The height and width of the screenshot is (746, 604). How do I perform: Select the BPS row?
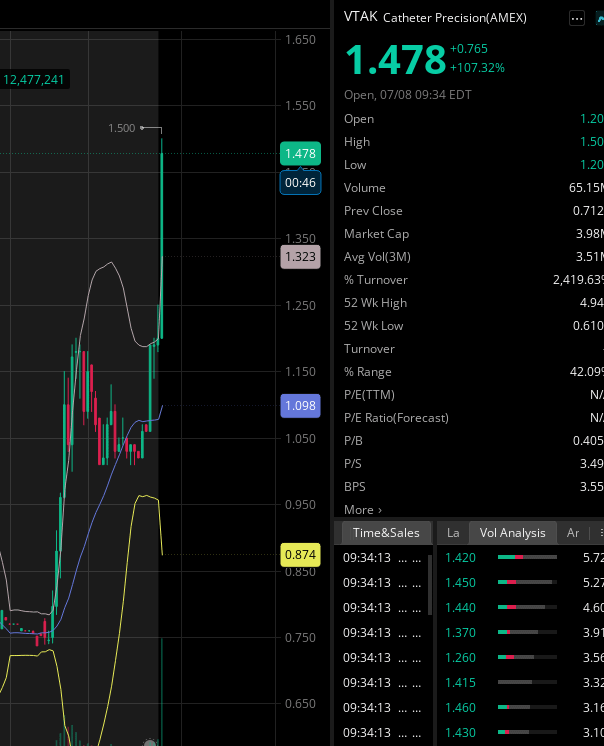(474, 487)
